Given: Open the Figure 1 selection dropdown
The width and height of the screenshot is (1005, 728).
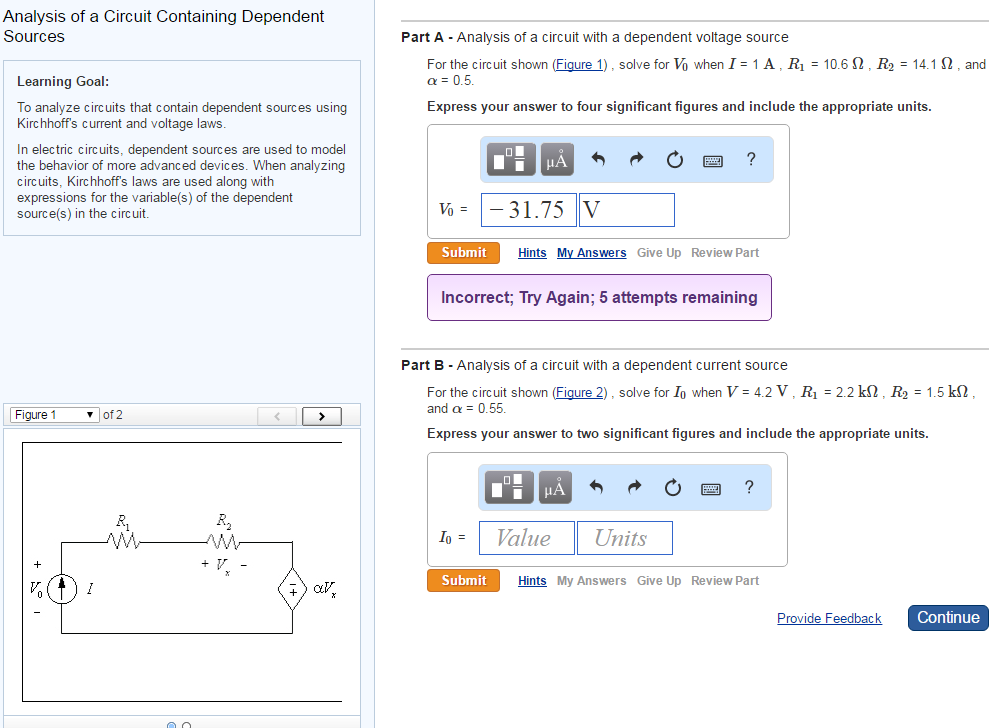Looking at the screenshot, I should tap(55, 414).
